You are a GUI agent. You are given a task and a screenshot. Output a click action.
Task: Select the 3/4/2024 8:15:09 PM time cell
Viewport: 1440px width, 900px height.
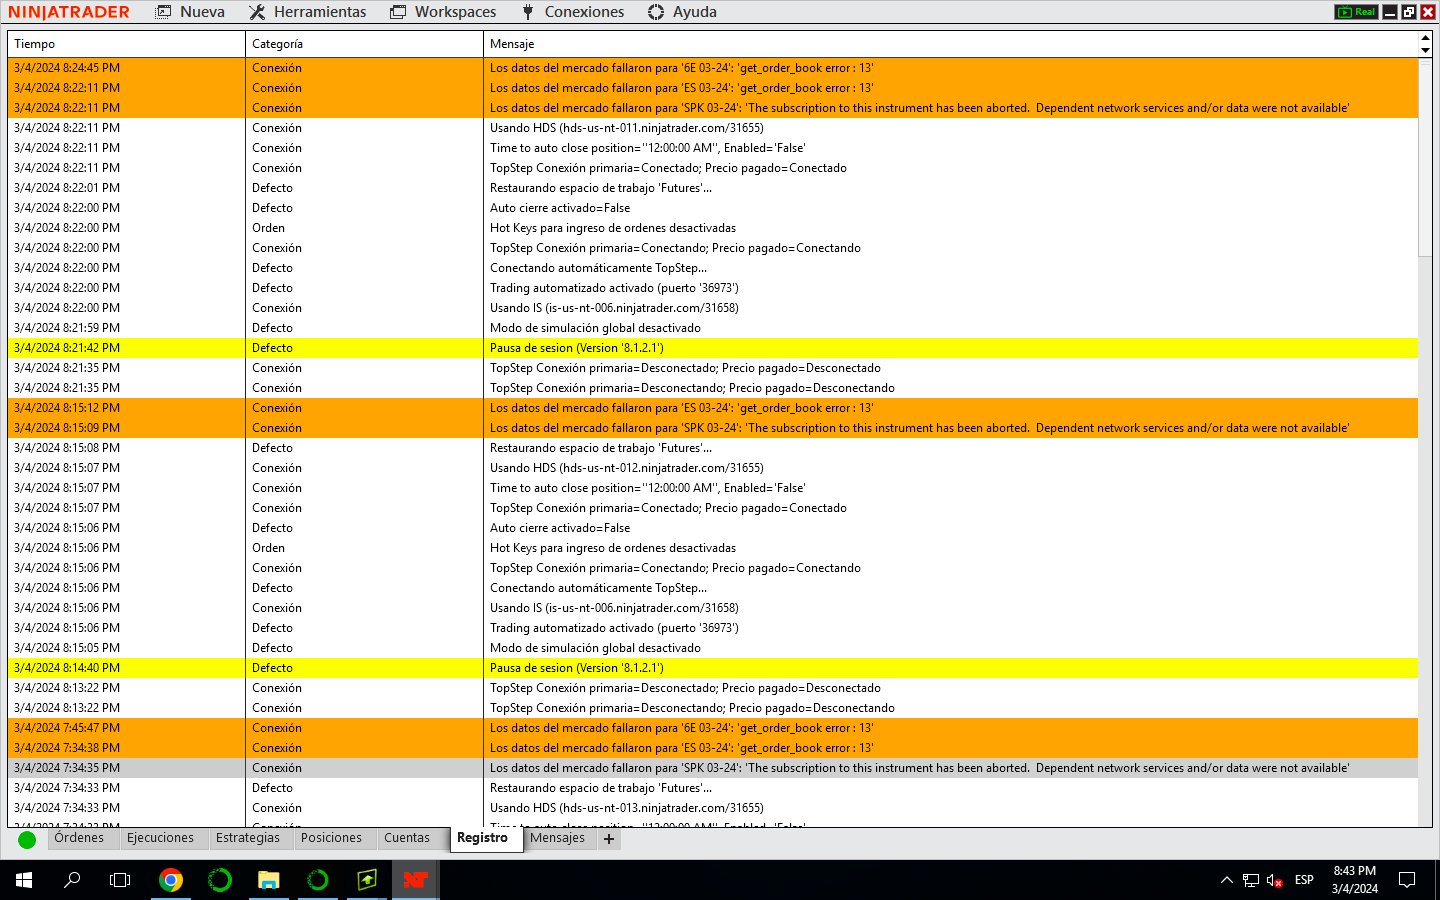pyautogui.click(x=126, y=428)
